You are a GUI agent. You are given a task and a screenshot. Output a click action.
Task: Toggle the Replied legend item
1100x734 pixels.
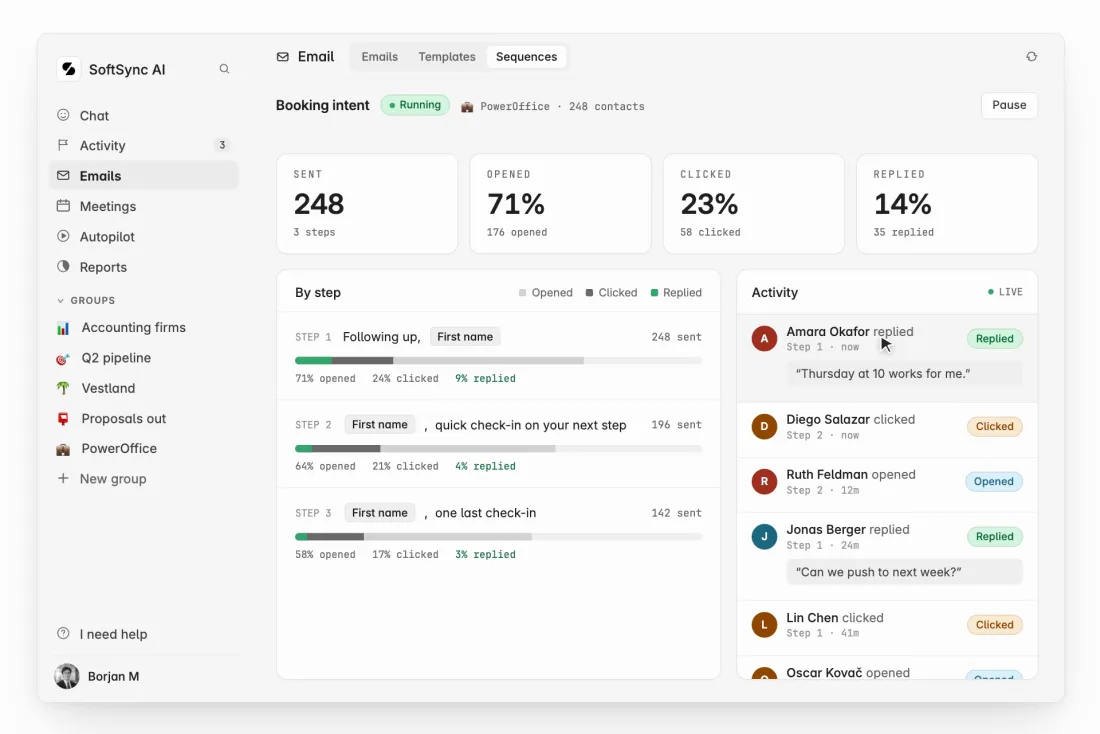(676, 293)
